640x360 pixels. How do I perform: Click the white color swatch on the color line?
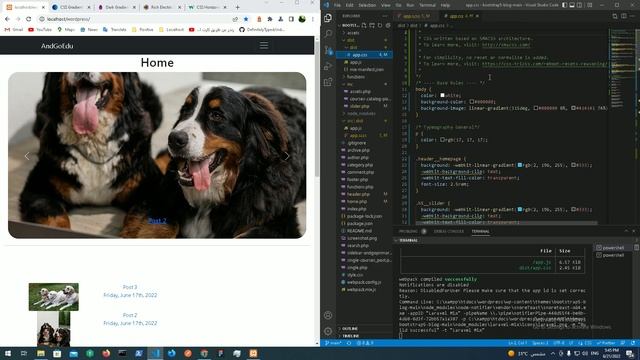coord(442,95)
